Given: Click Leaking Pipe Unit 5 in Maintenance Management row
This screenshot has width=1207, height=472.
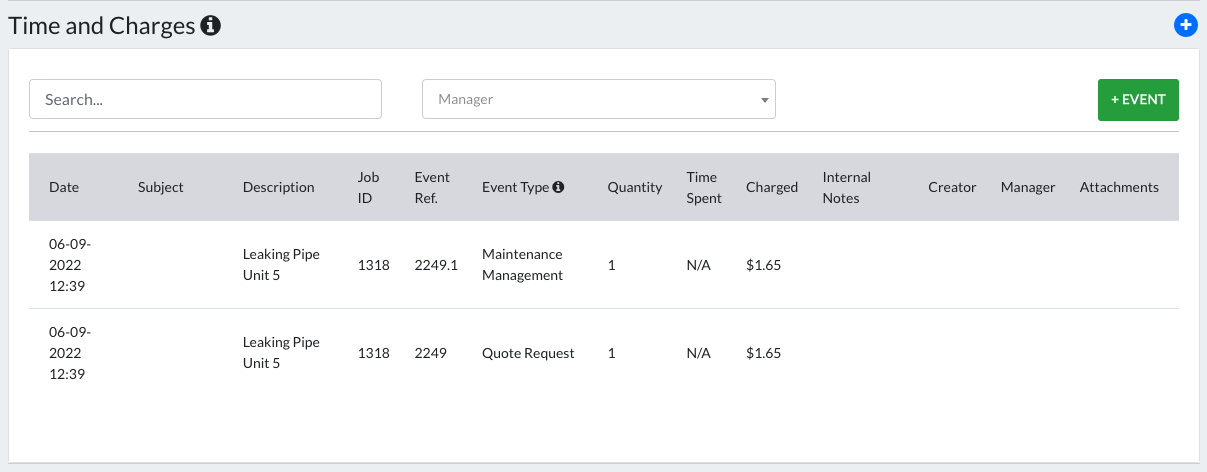Looking at the screenshot, I should [x=281, y=265].
